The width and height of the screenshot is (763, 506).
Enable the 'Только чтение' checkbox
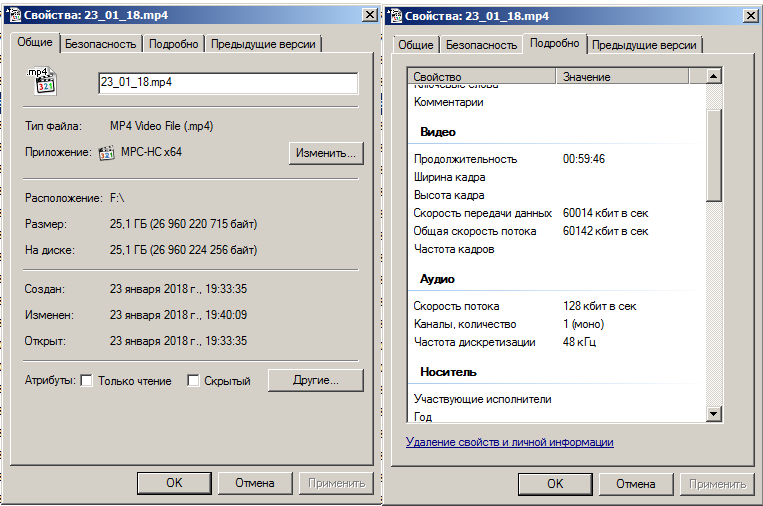pyautogui.click(x=87, y=381)
